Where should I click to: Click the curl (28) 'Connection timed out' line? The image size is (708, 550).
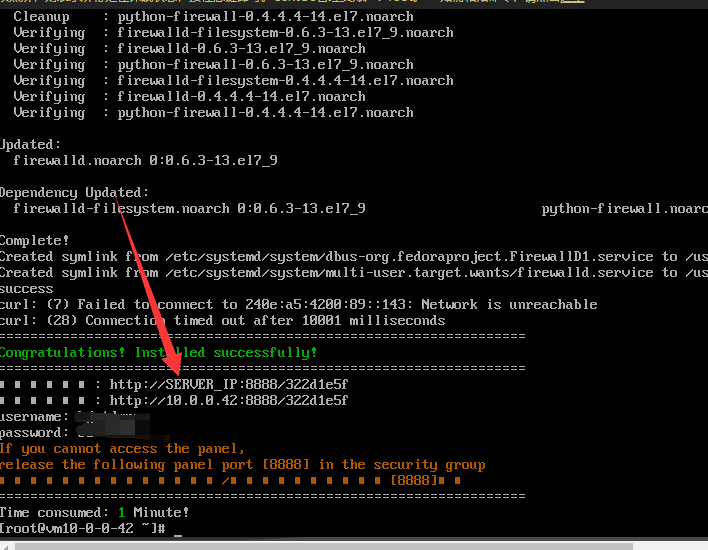223,320
